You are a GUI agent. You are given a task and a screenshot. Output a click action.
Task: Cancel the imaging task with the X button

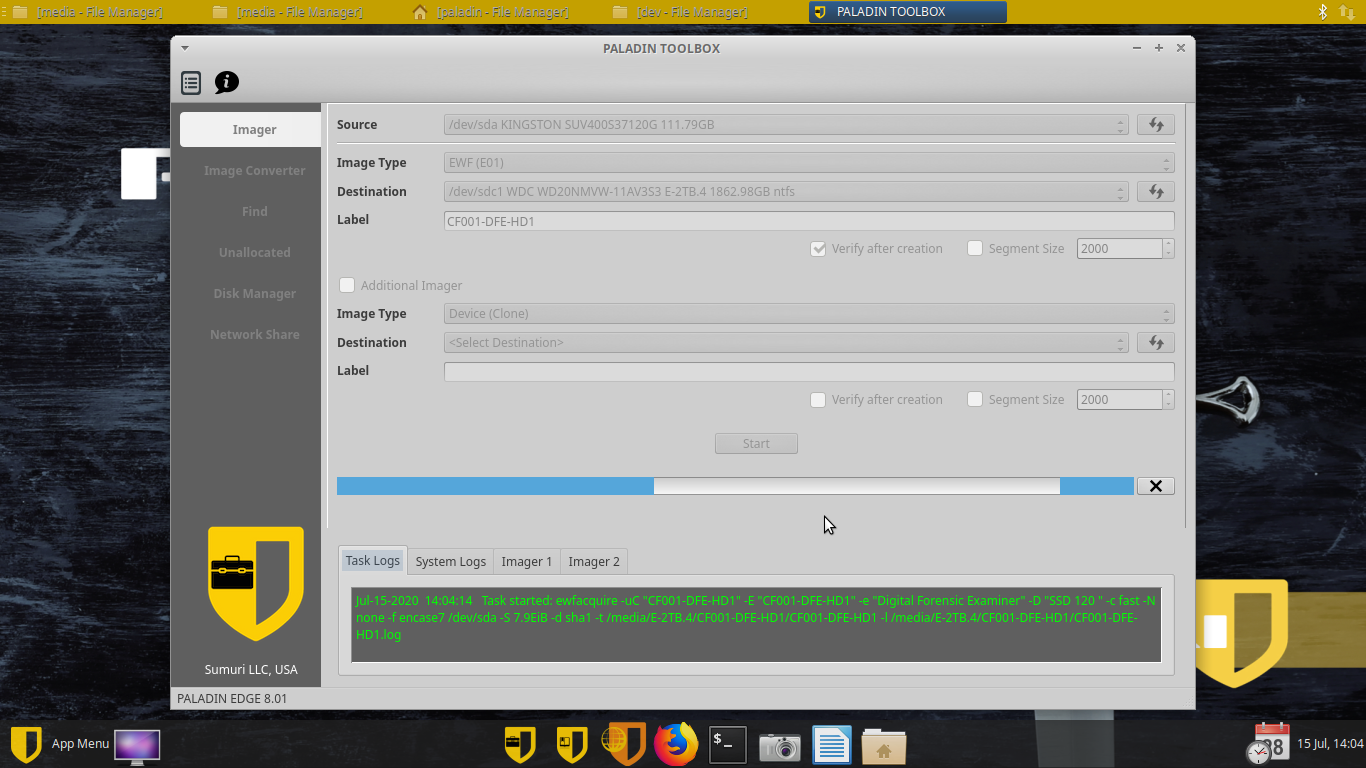coord(1155,485)
